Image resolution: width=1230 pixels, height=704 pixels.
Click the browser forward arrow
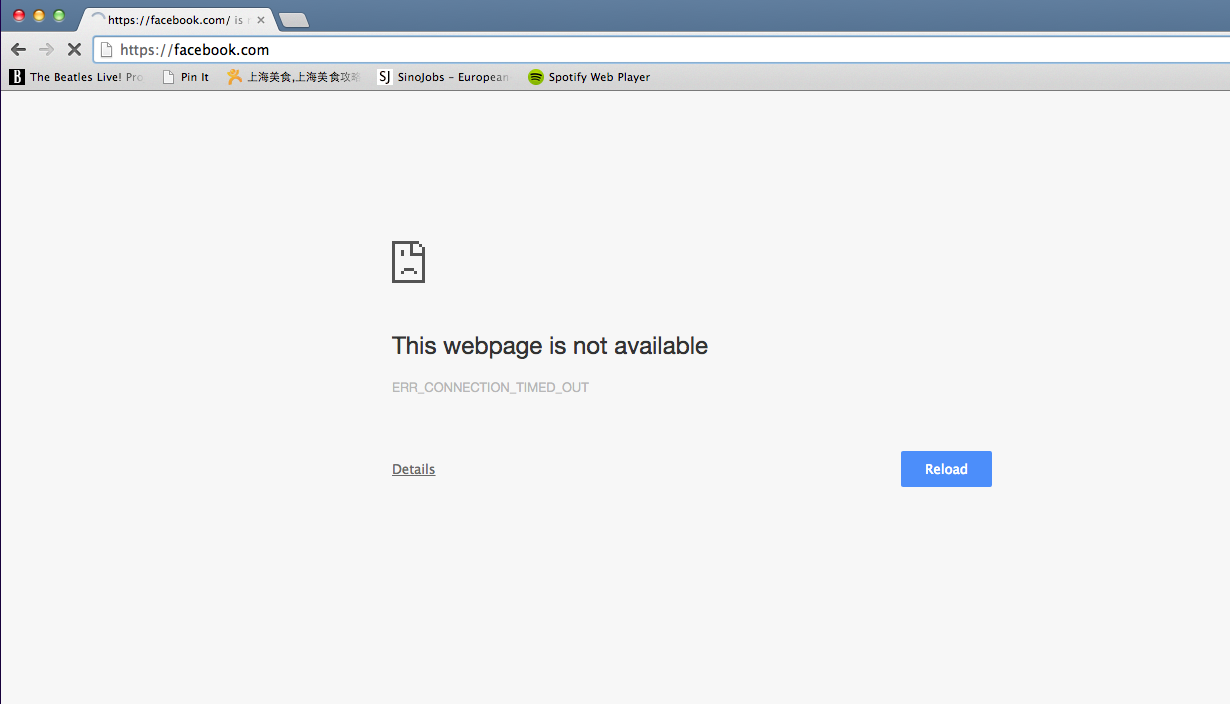[46, 49]
